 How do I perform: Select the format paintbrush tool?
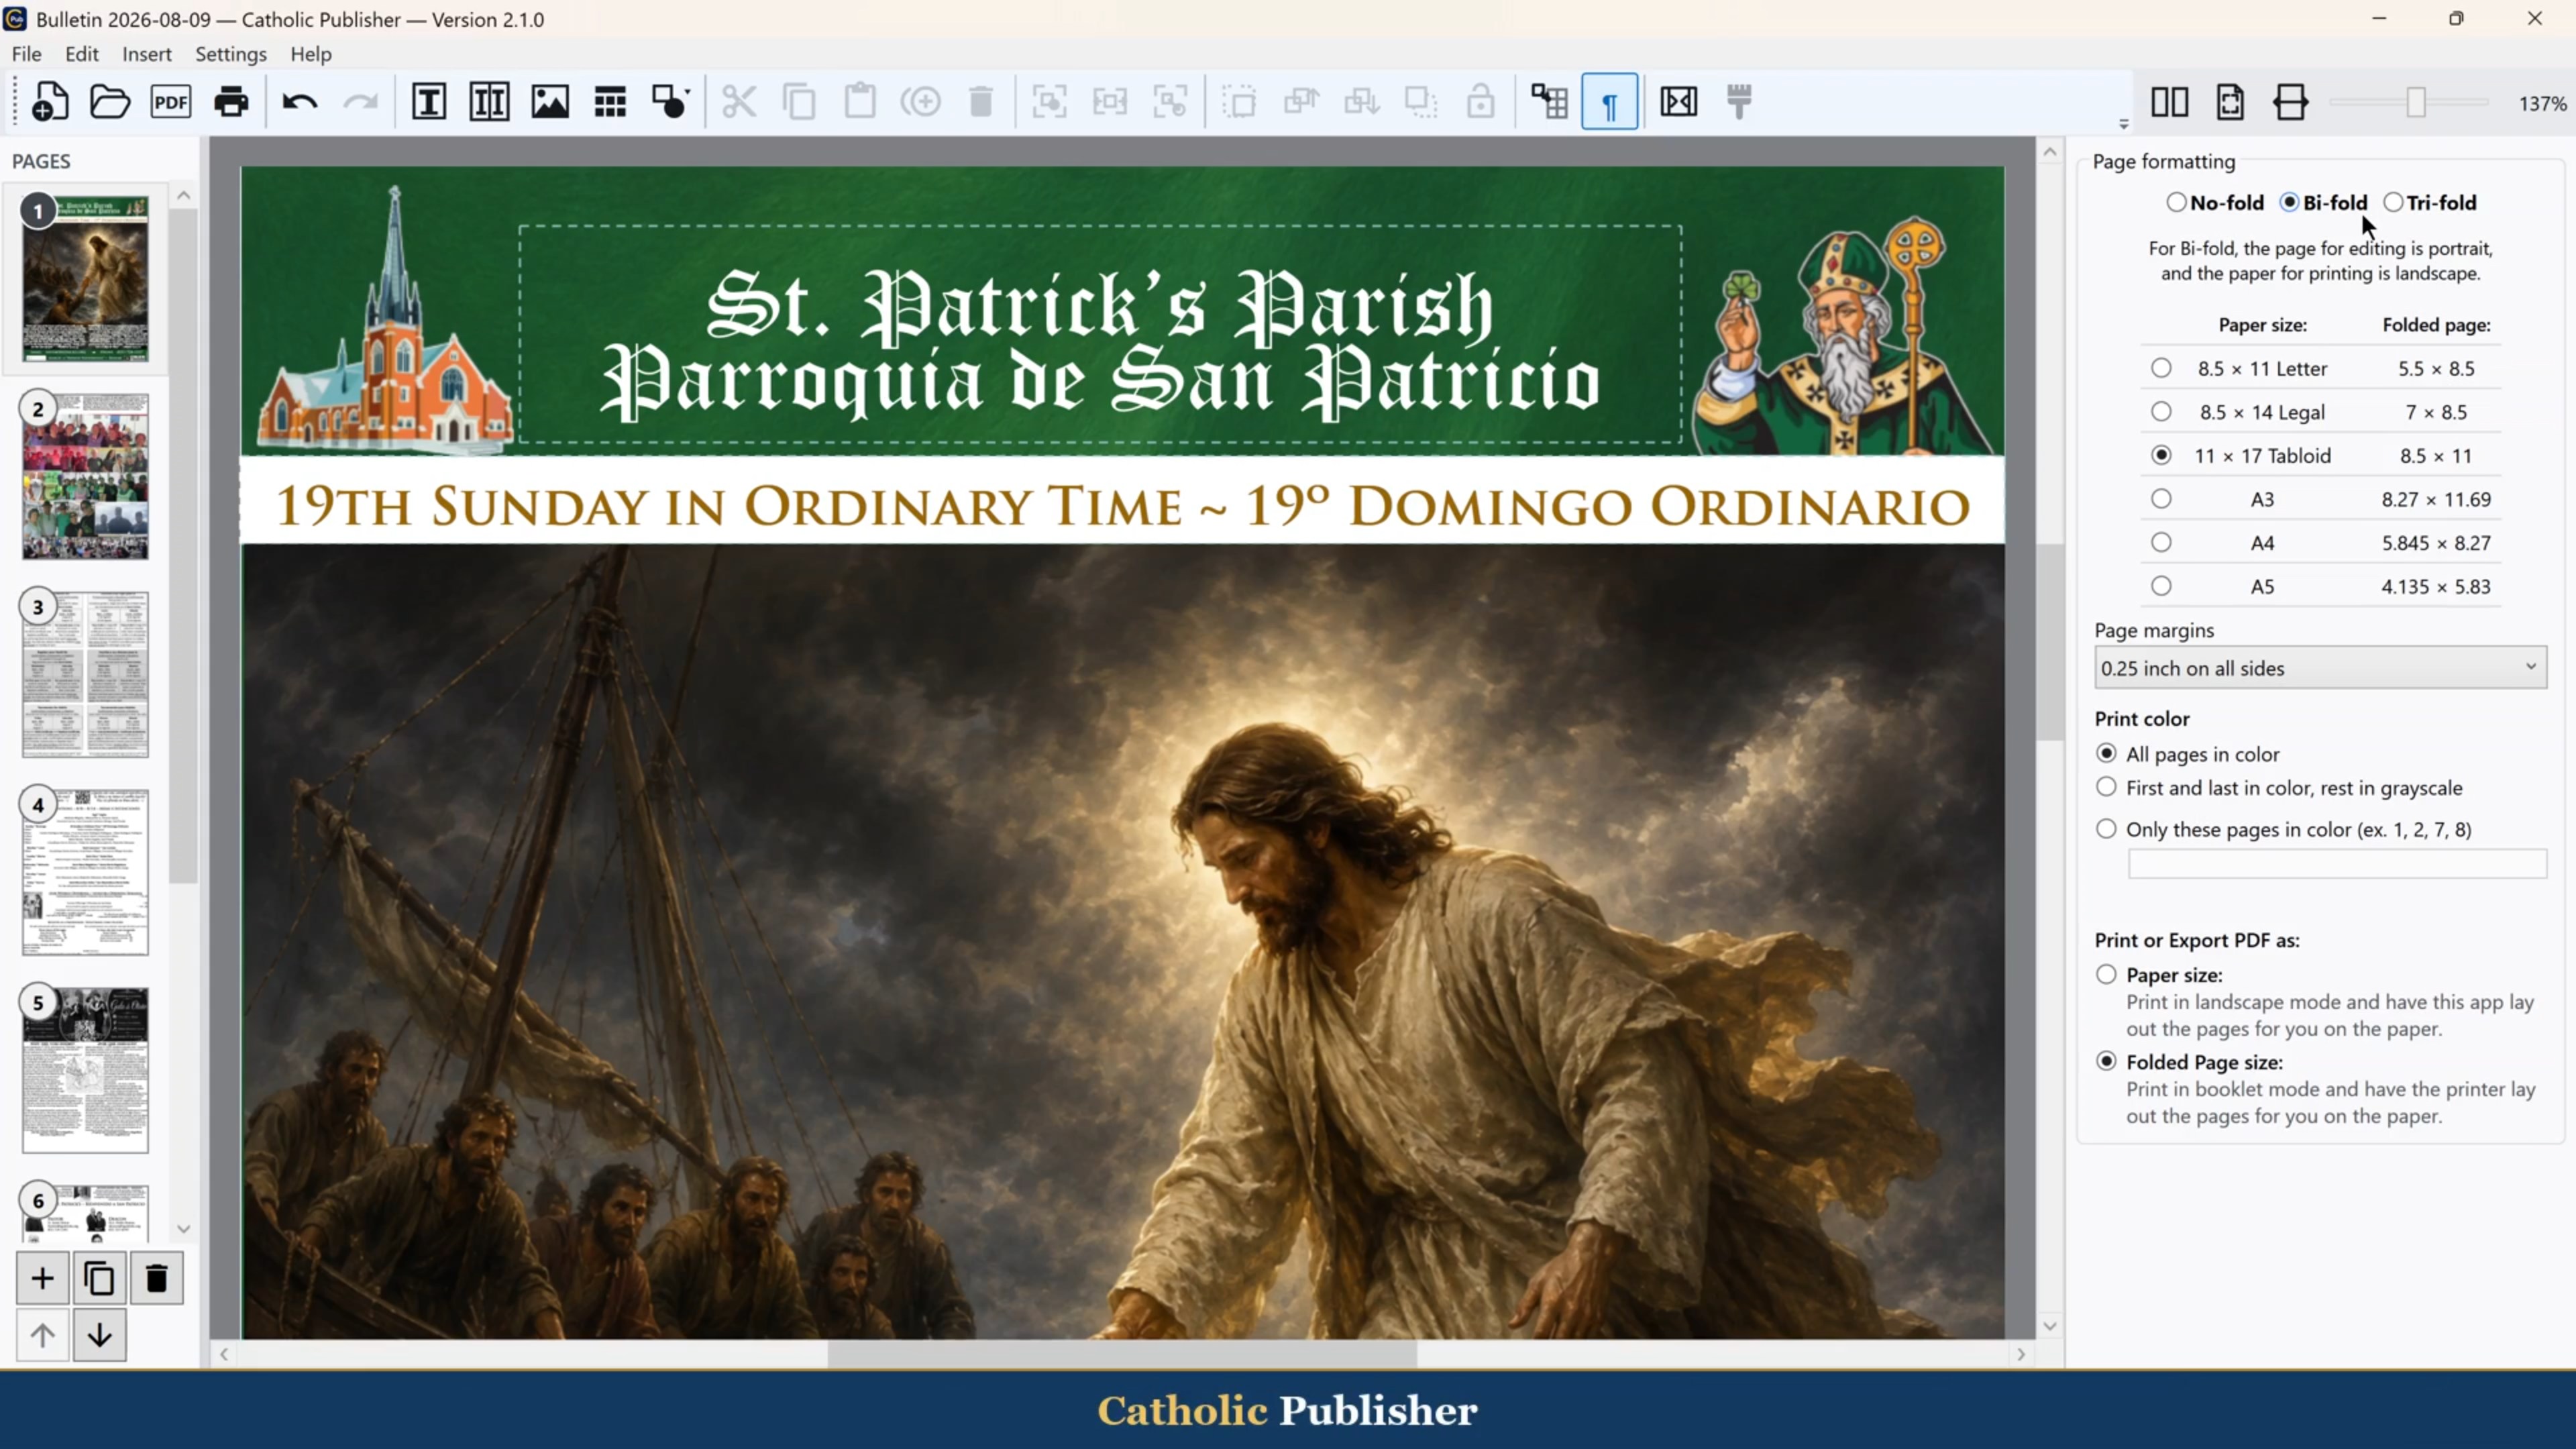pos(1740,102)
